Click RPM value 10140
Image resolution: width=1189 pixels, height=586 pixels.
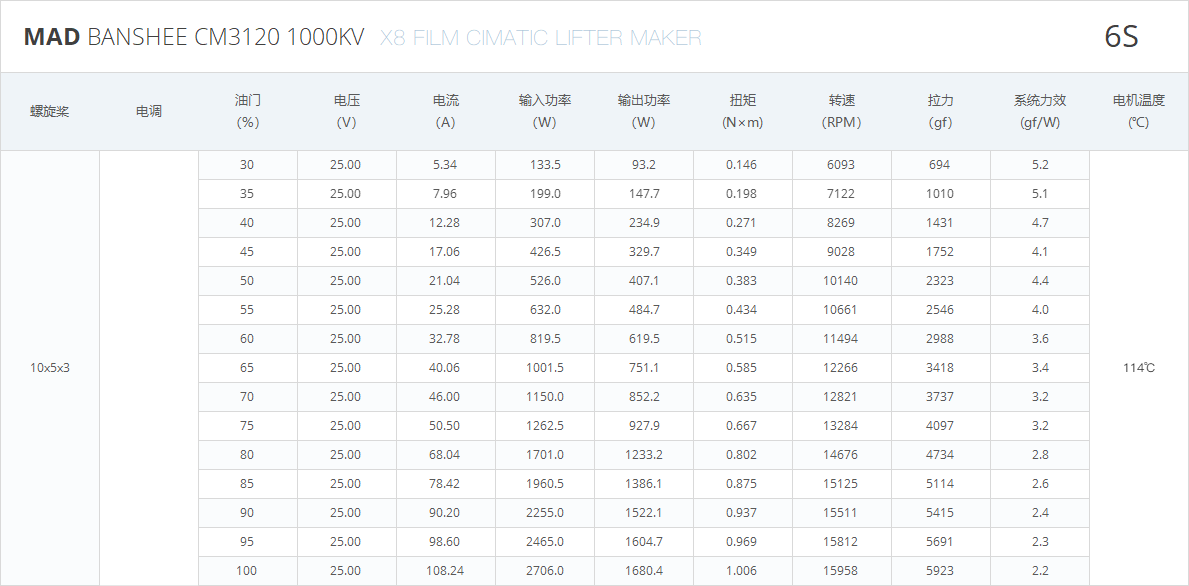[840, 280]
